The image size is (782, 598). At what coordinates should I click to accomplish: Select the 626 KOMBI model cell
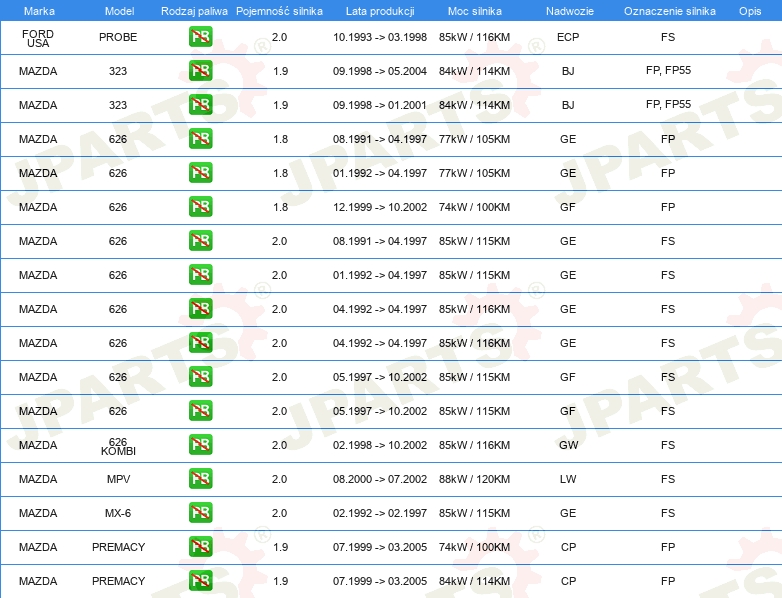(118, 446)
